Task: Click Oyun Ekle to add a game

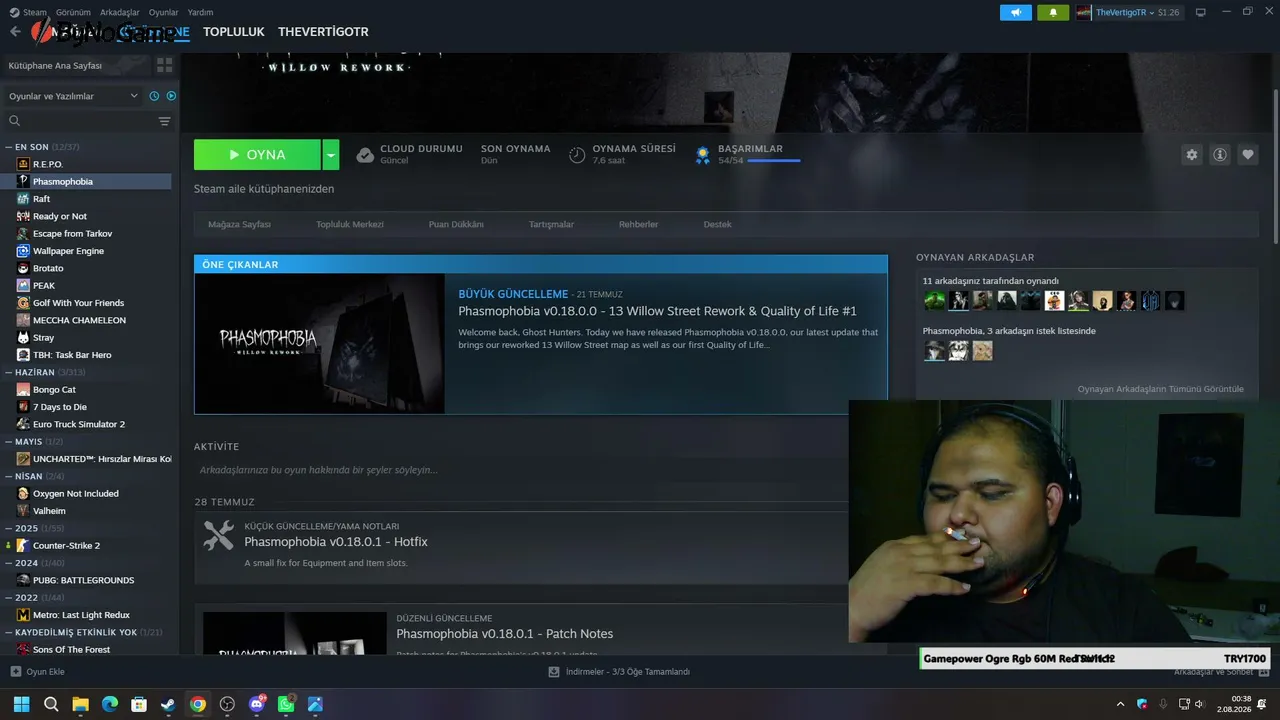Action: pyautogui.click(x=45, y=672)
